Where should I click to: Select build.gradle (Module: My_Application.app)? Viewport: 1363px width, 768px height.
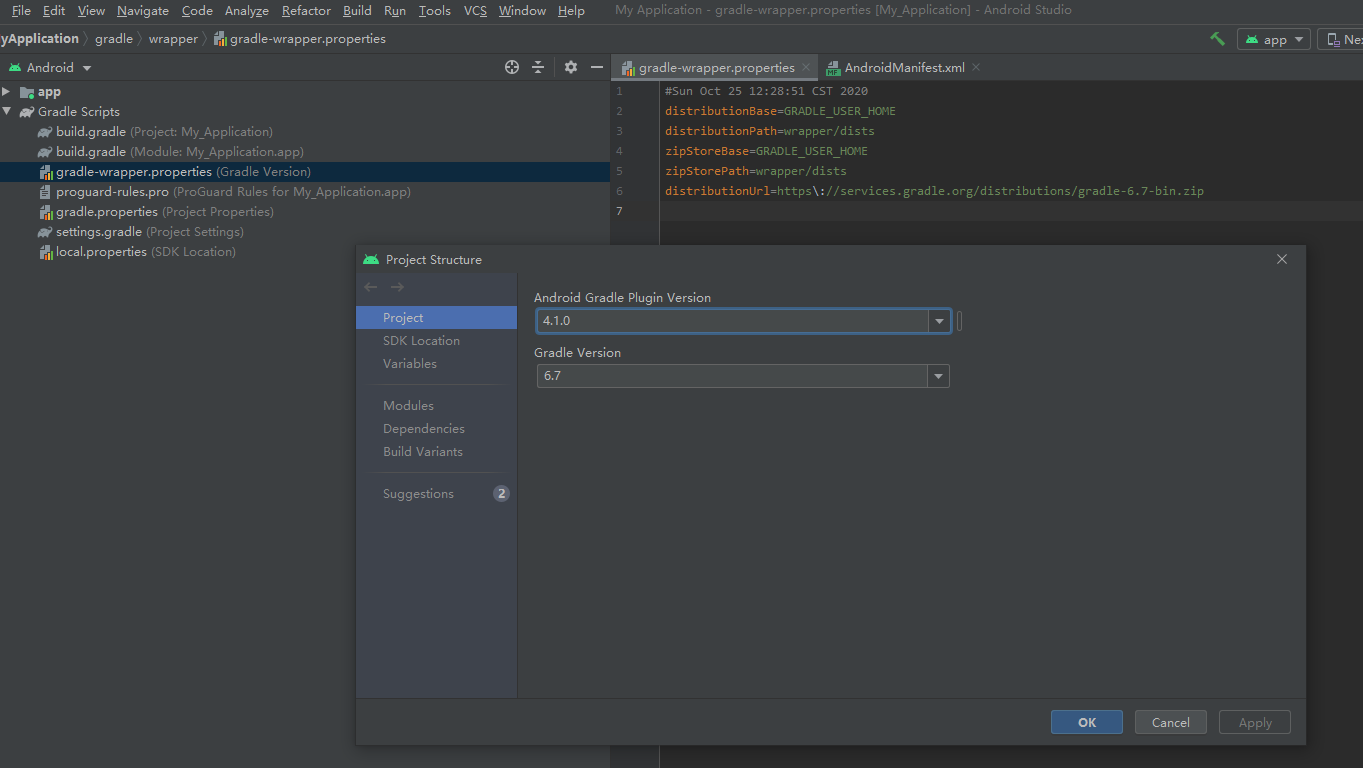pyautogui.click(x=180, y=151)
